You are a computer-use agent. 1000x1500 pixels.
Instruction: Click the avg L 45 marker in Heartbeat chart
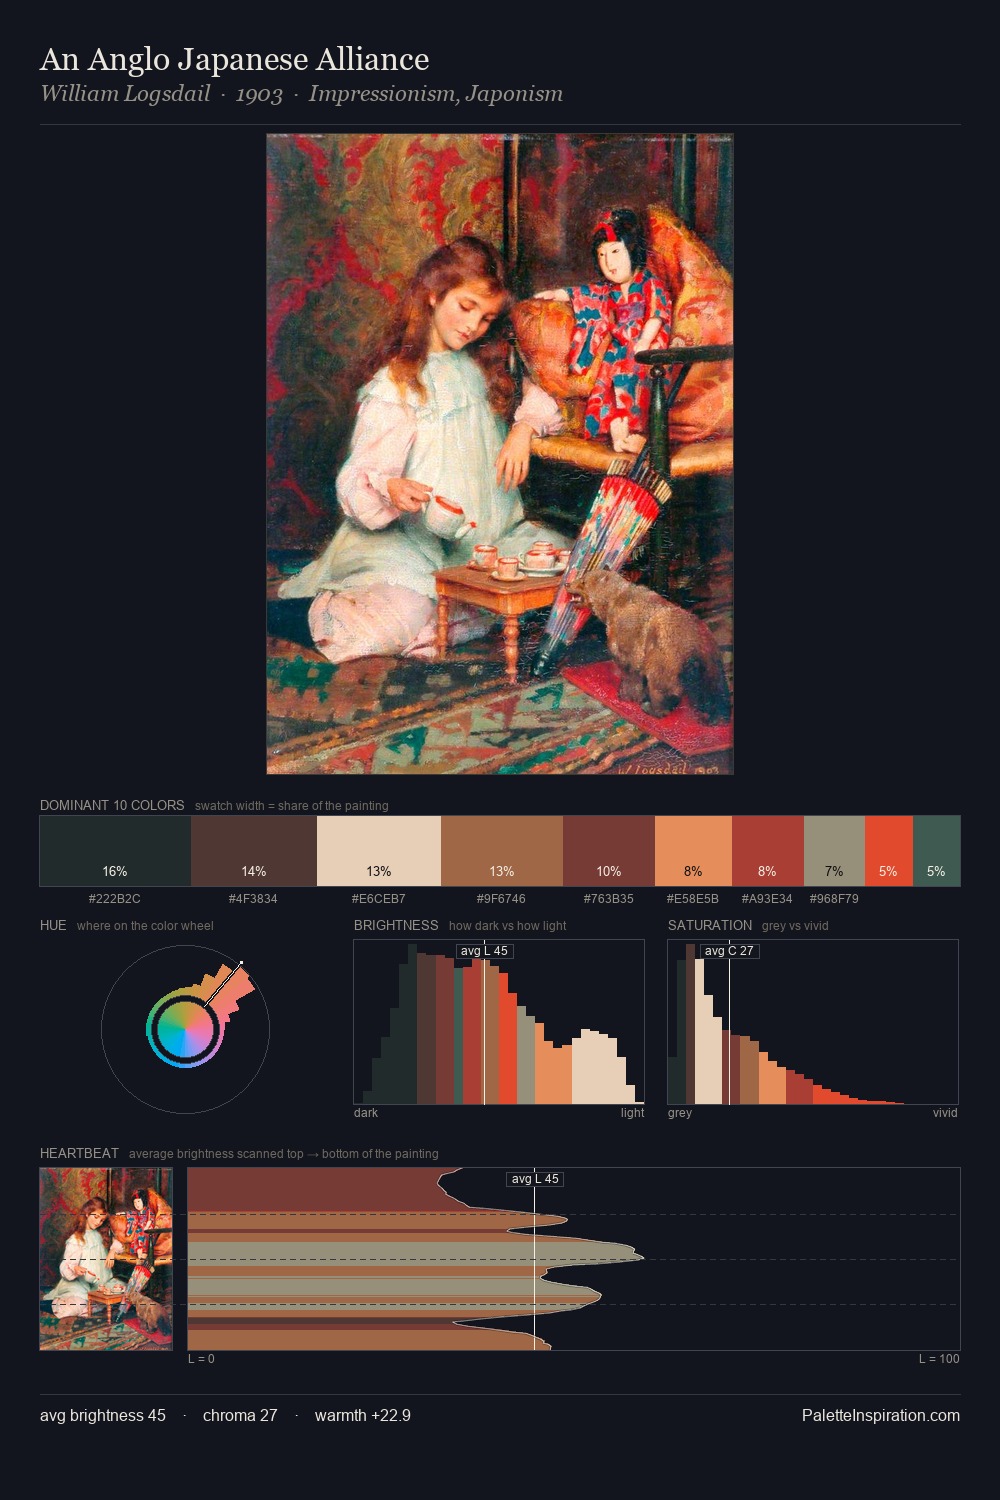click(535, 1179)
